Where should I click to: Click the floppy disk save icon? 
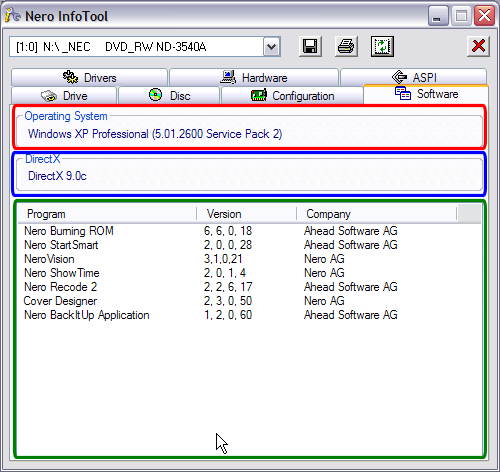pos(310,46)
